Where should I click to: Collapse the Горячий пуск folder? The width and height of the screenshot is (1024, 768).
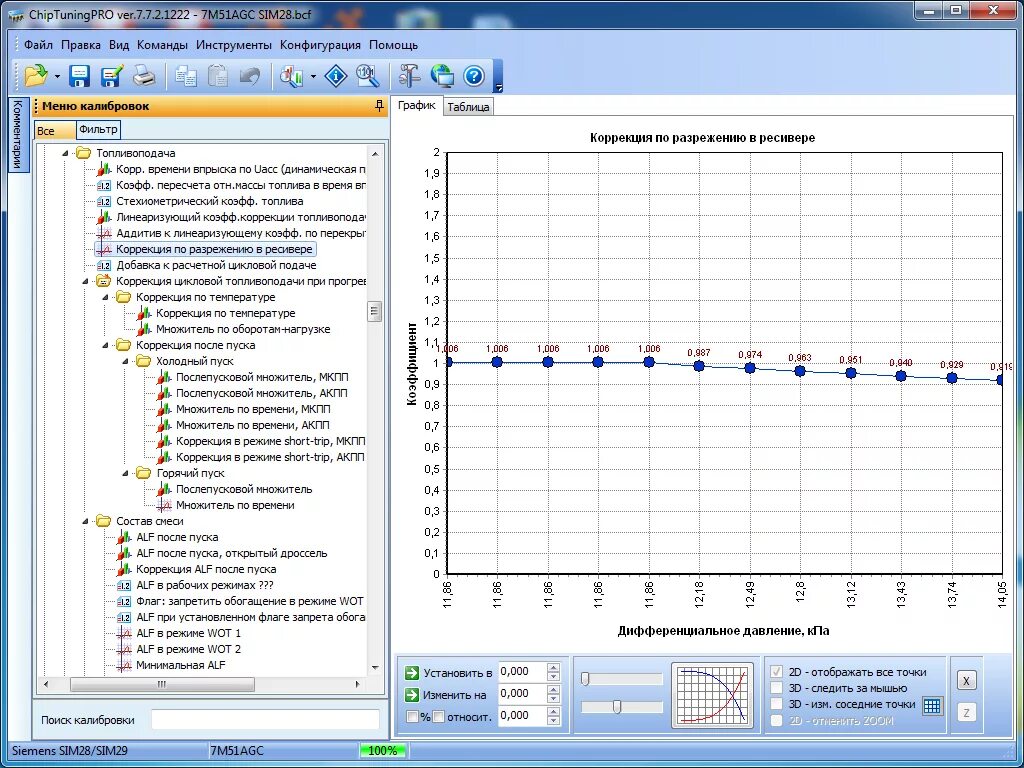tap(125, 473)
